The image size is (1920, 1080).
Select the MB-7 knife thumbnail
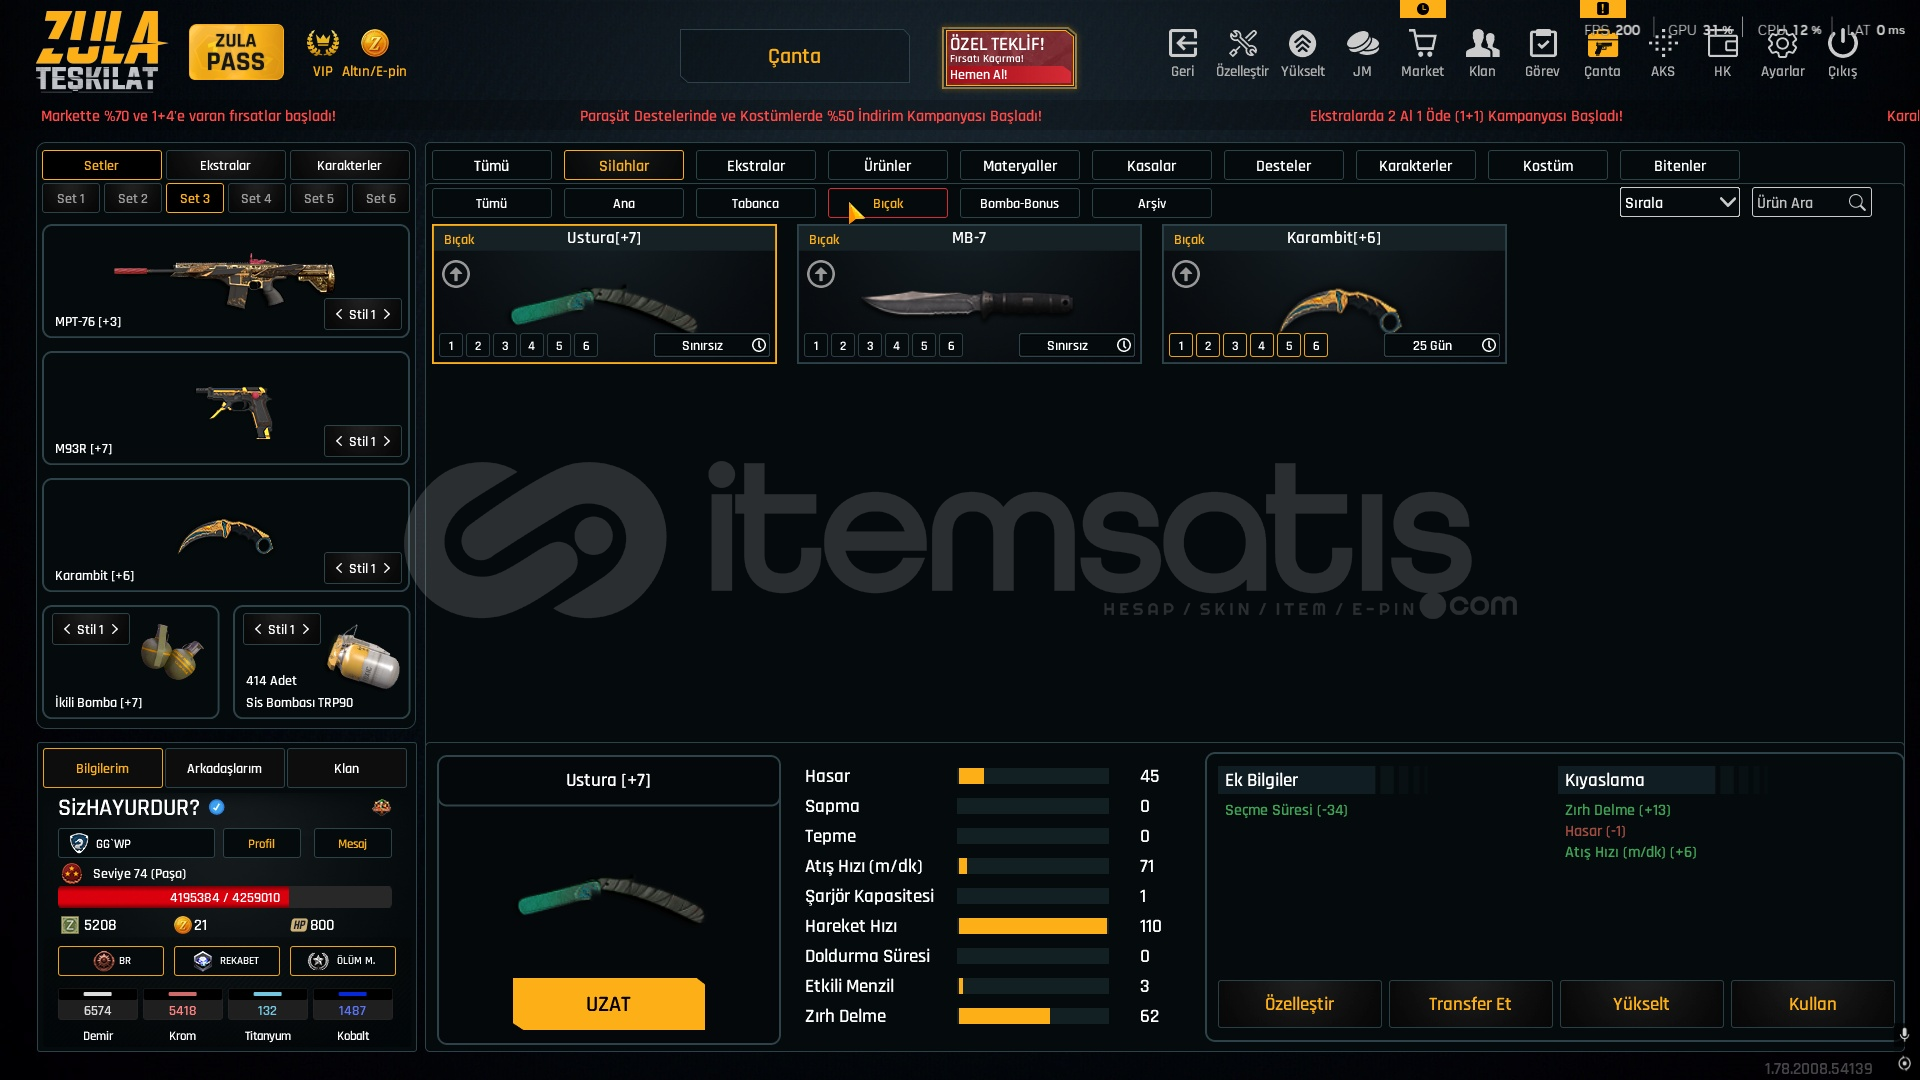click(x=968, y=302)
